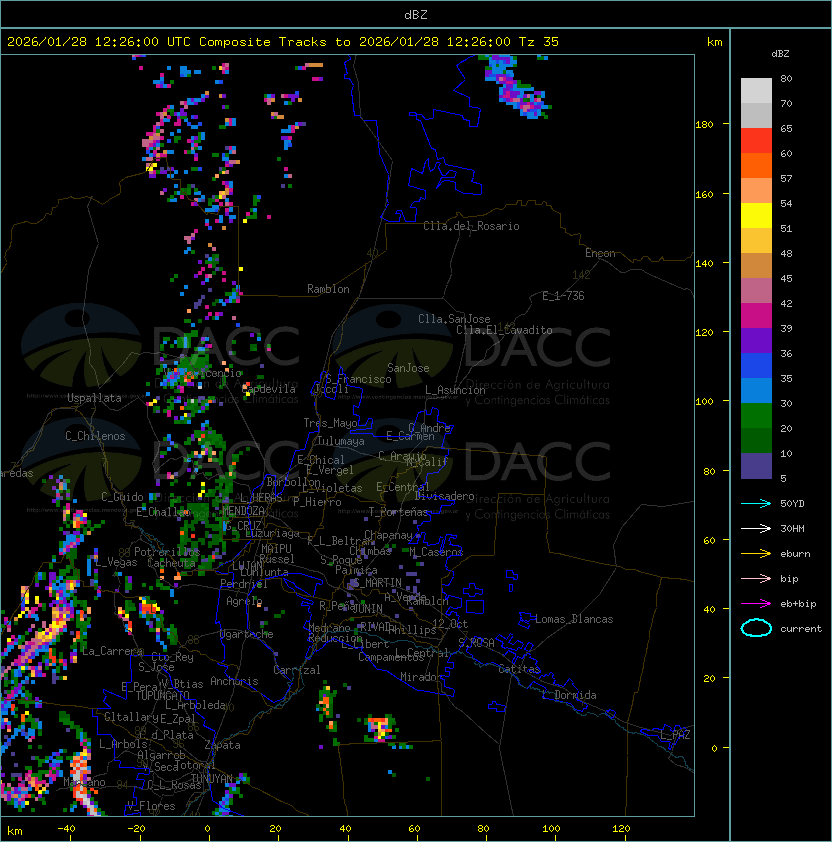Select the Lomas_Blancas map label
Image resolution: width=832 pixels, height=842 pixels.
click(x=574, y=619)
